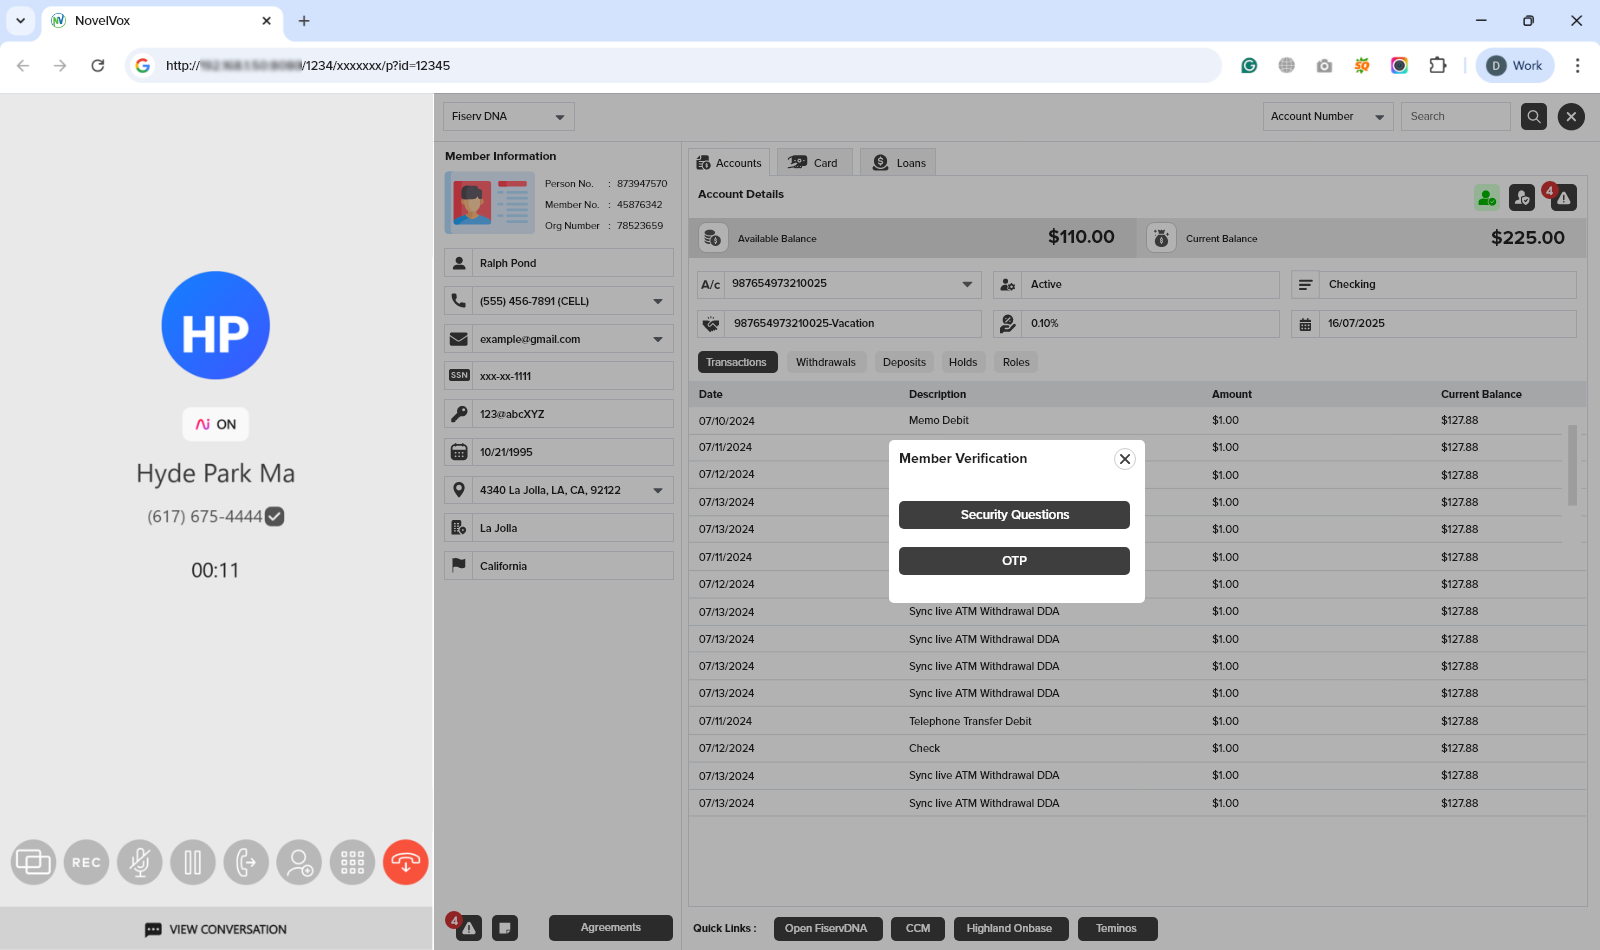Click the key password icon

pyautogui.click(x=459, y=414)
